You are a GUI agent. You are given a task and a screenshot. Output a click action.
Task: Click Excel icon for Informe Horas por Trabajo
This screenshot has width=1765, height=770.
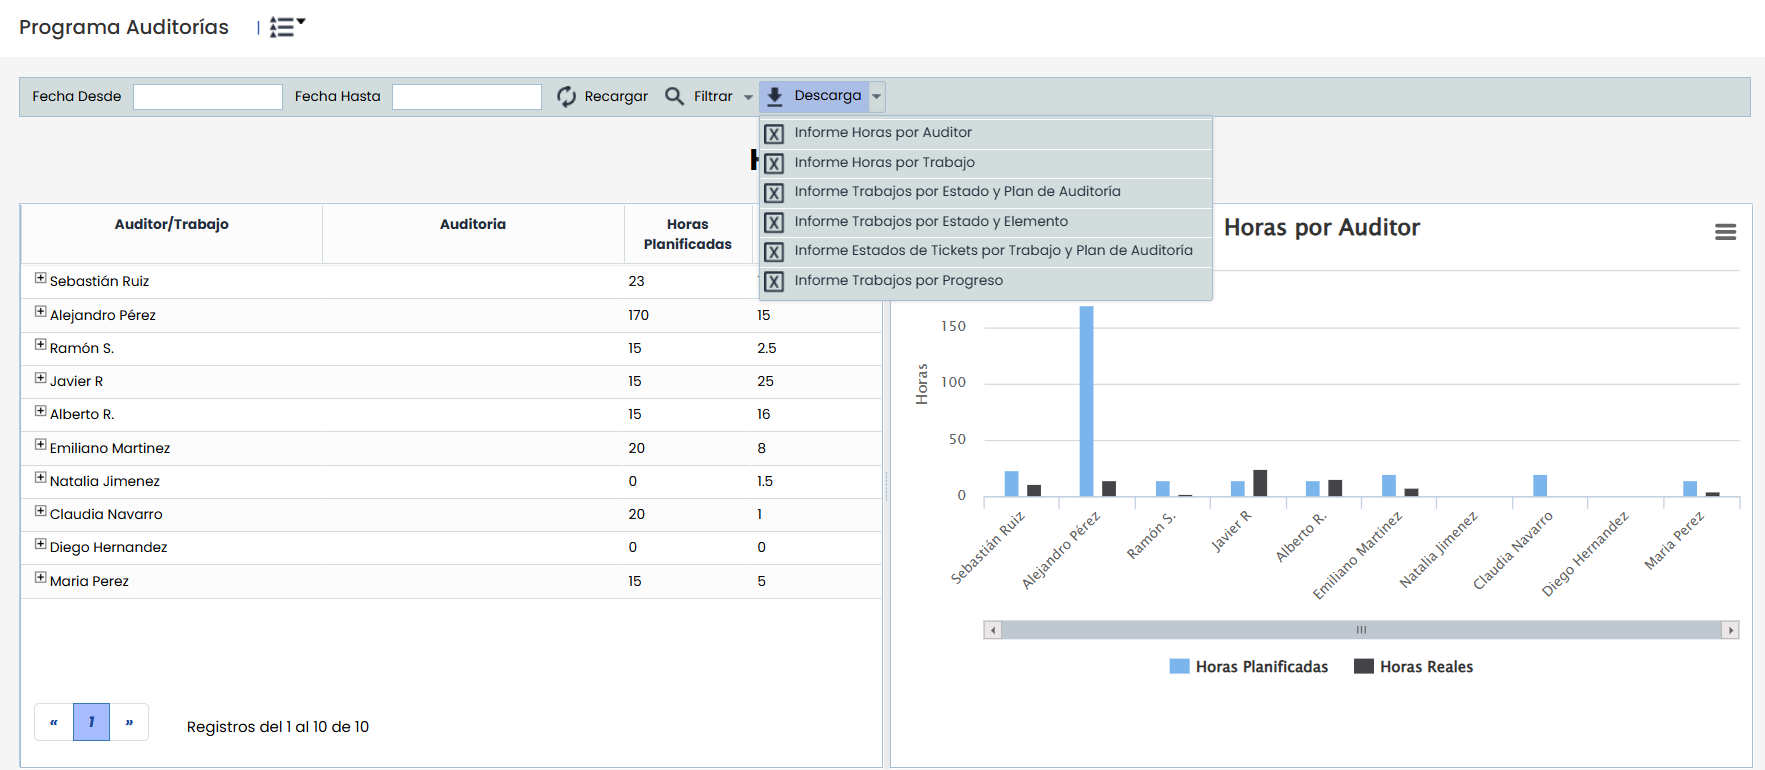(x=774, y=163)
